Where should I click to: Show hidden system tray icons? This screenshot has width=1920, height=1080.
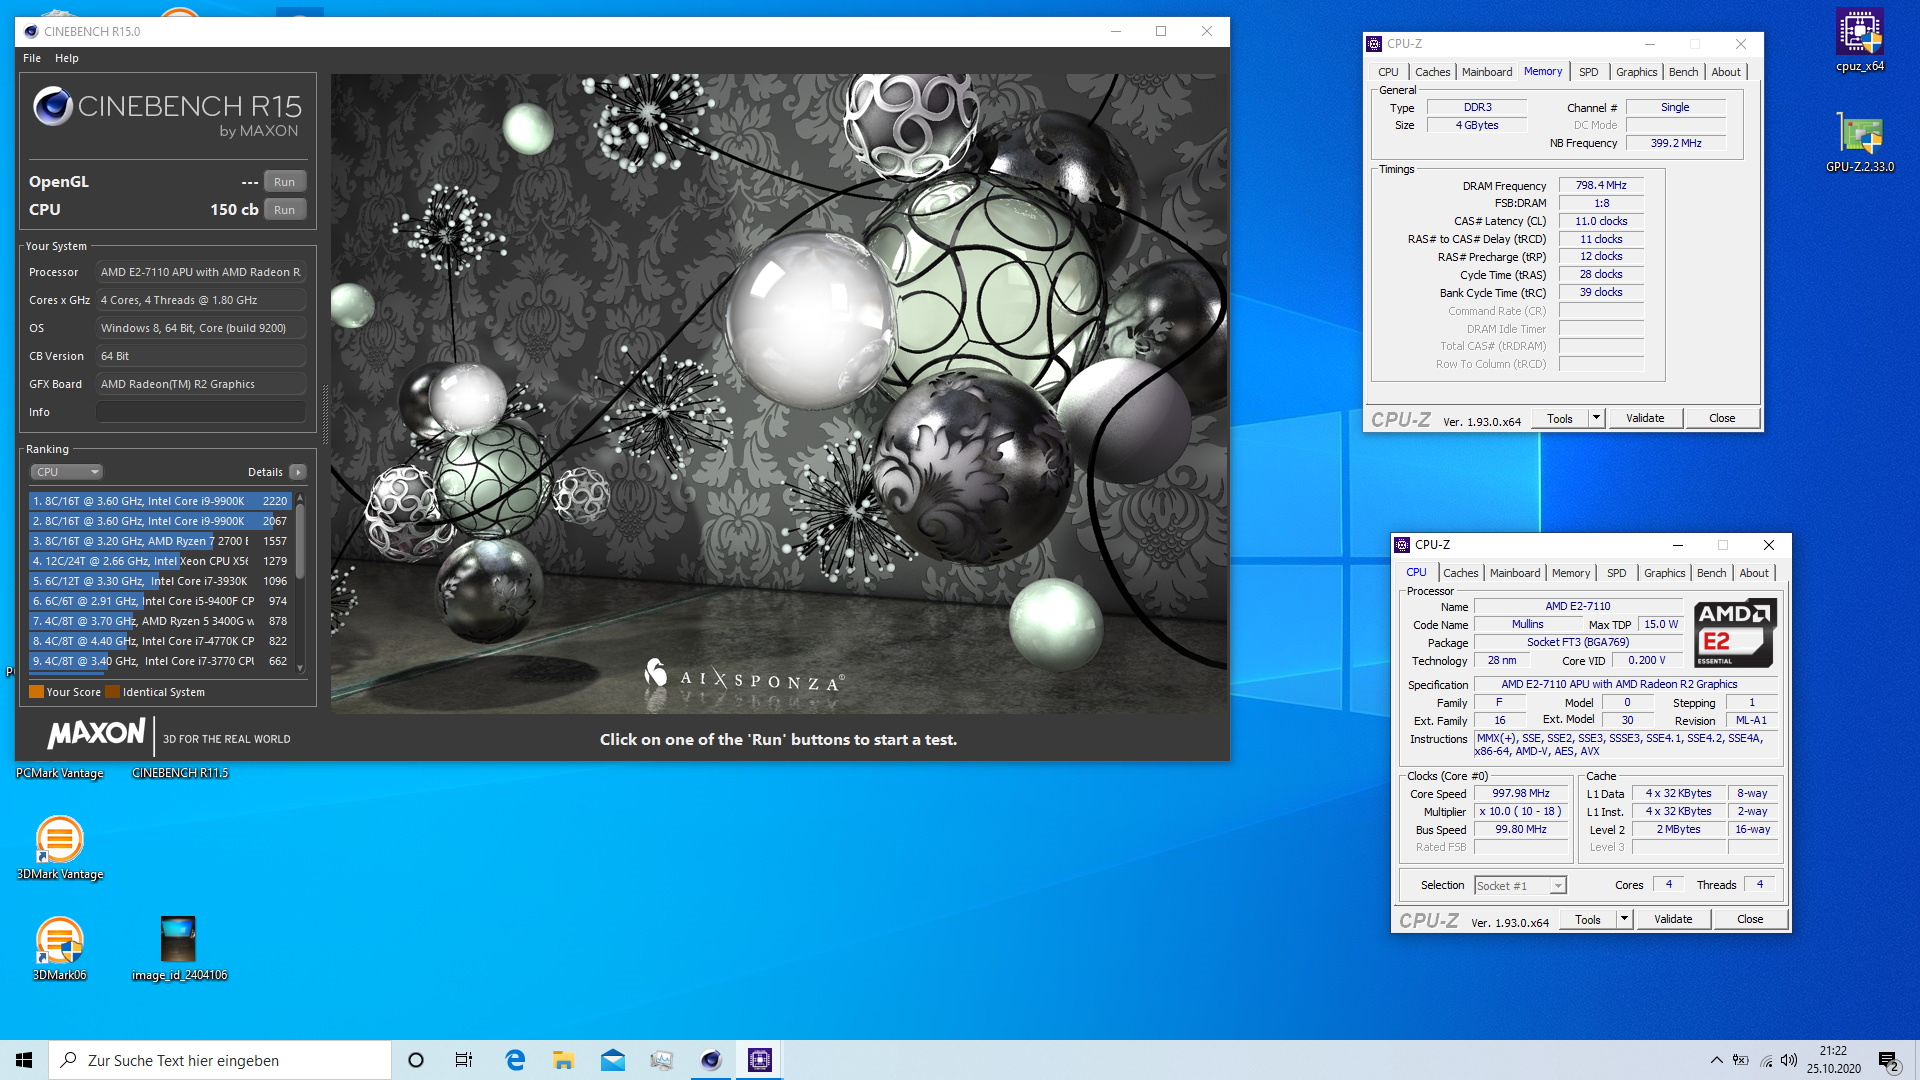(1716, 1060)
